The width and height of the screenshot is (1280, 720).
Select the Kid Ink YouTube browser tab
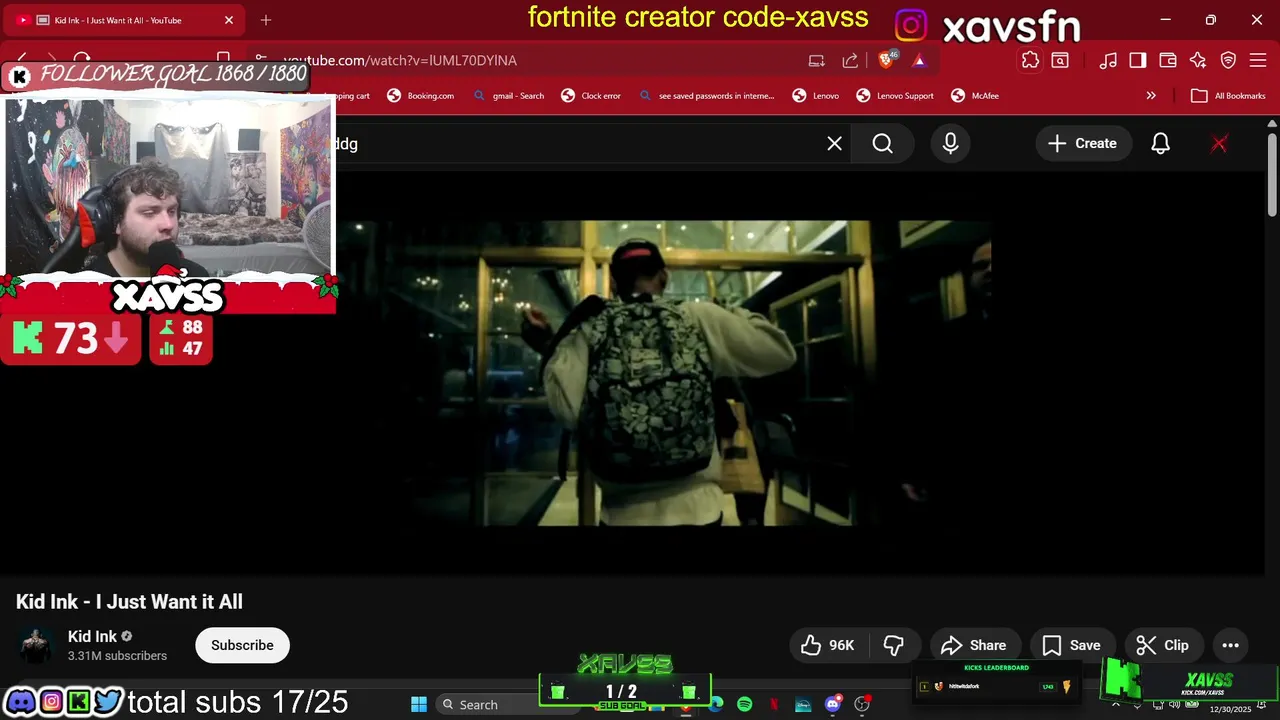(124, 20)
